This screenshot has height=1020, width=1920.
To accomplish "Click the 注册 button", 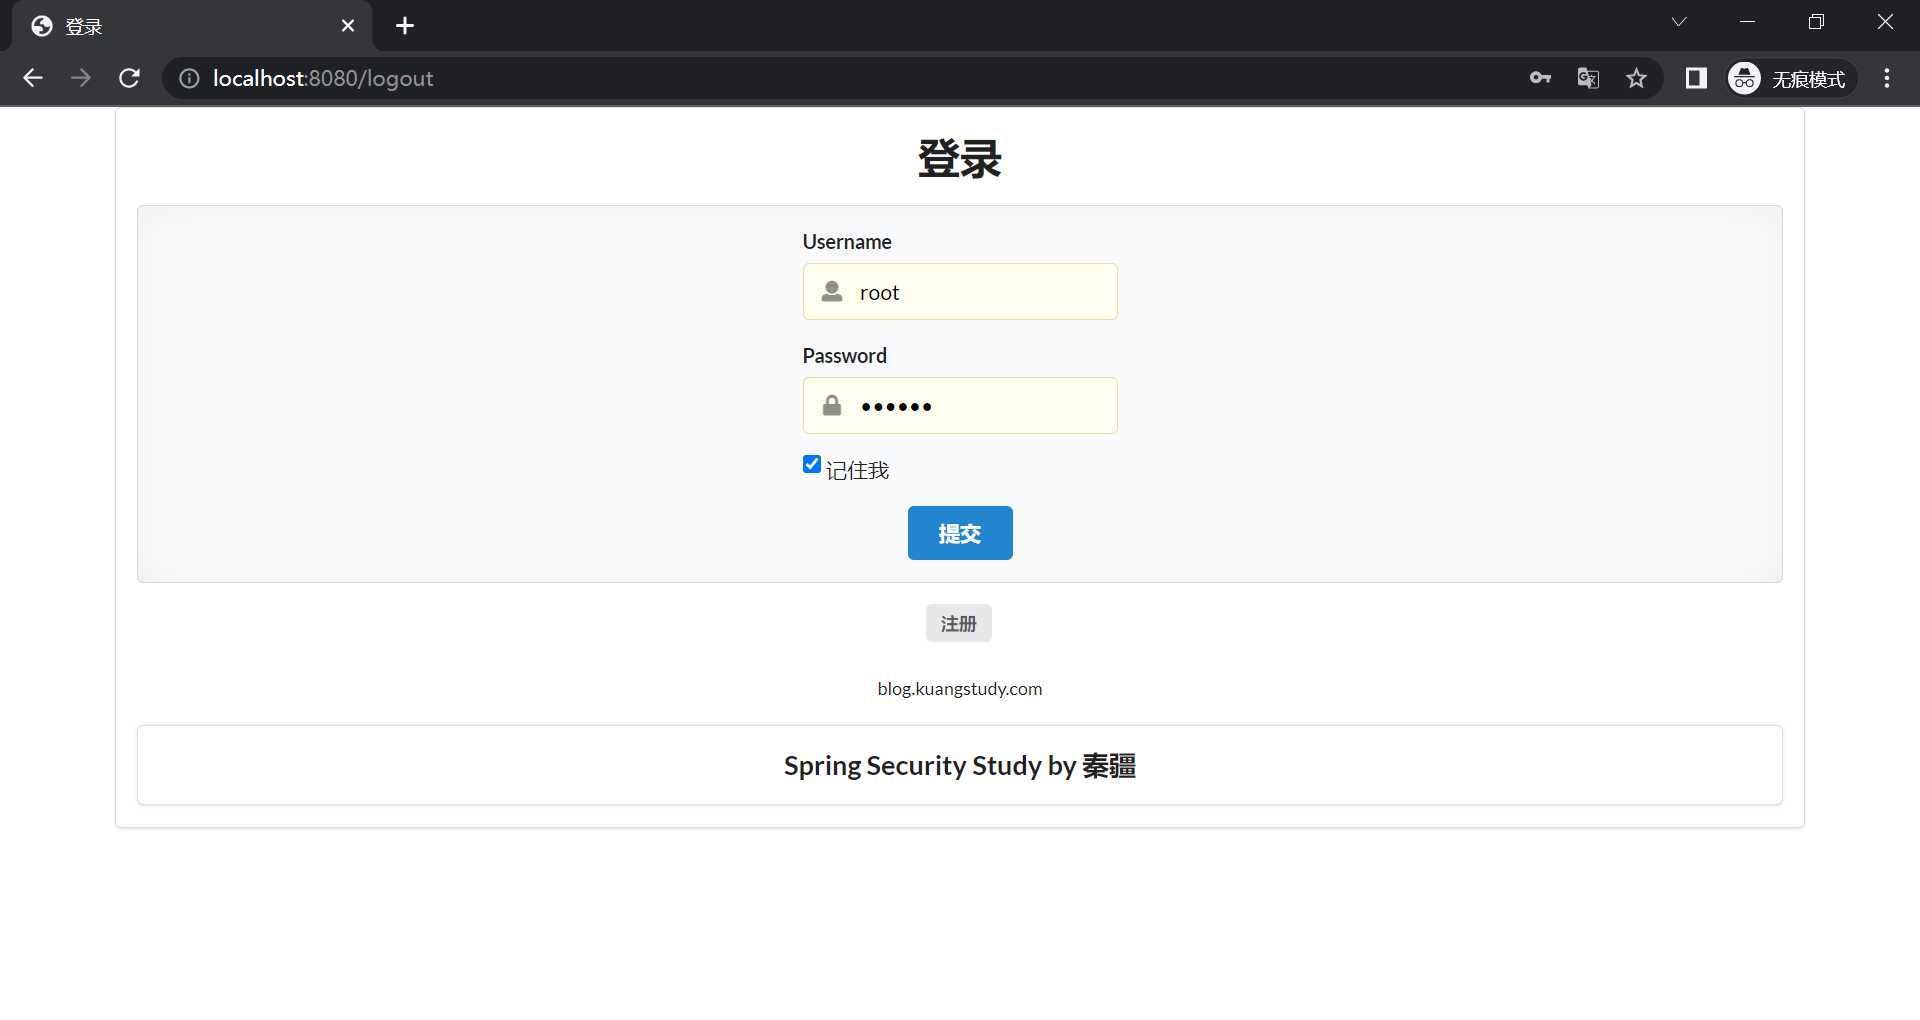I will [958, 623].
